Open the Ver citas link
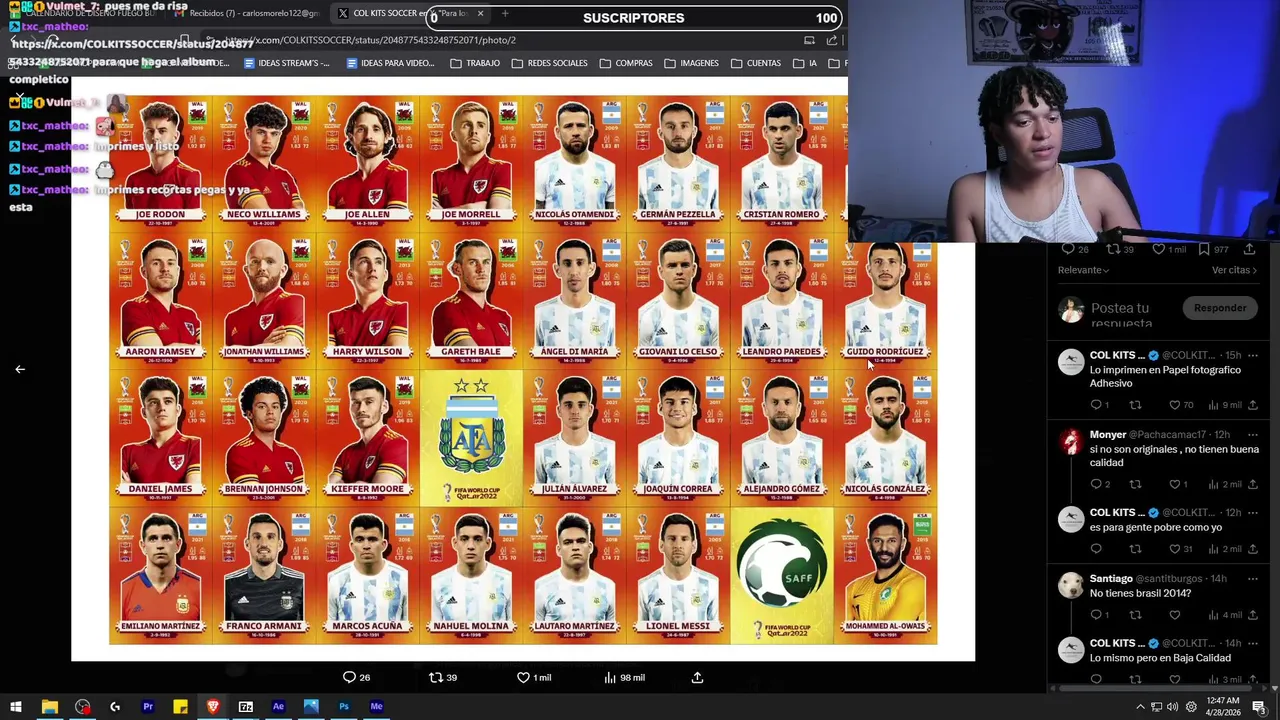The width and height of the screenshot is (1280, 720). [x=1234, y=270]
